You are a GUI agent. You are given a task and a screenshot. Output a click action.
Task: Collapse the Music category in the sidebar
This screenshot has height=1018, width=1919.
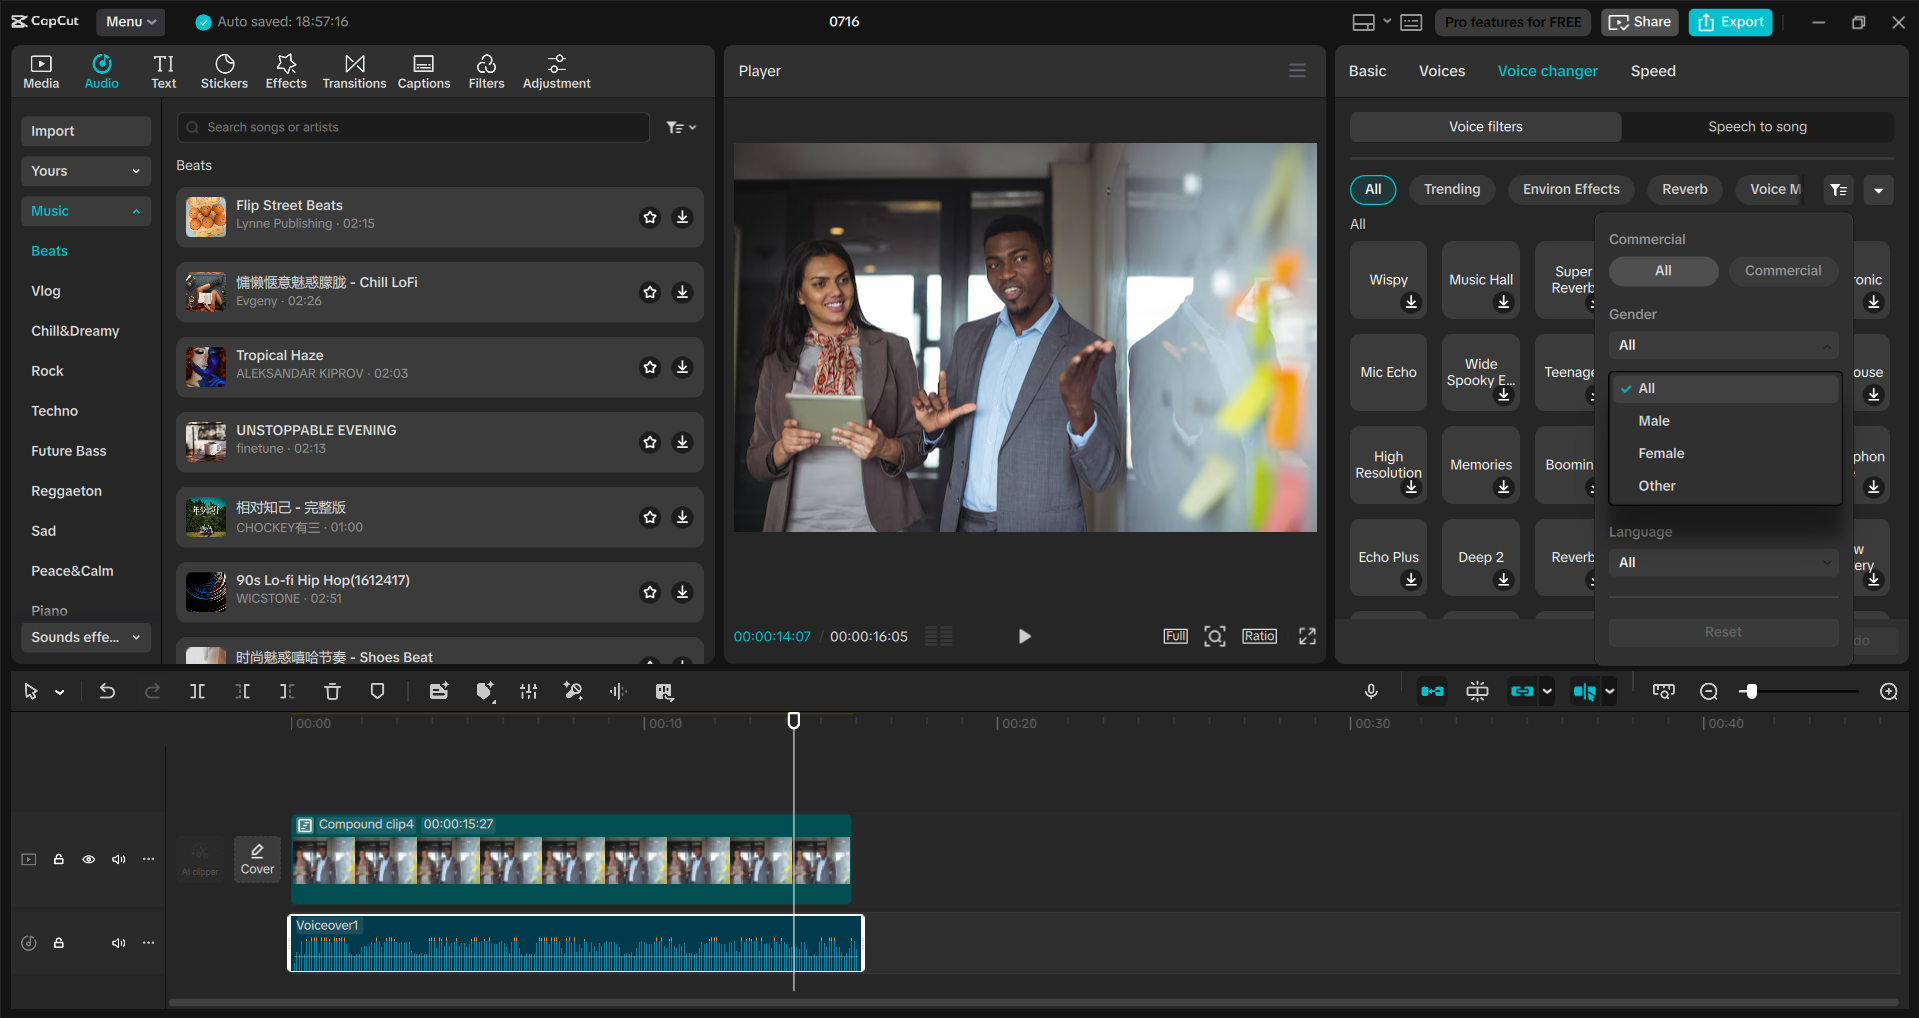click(137, 211)
